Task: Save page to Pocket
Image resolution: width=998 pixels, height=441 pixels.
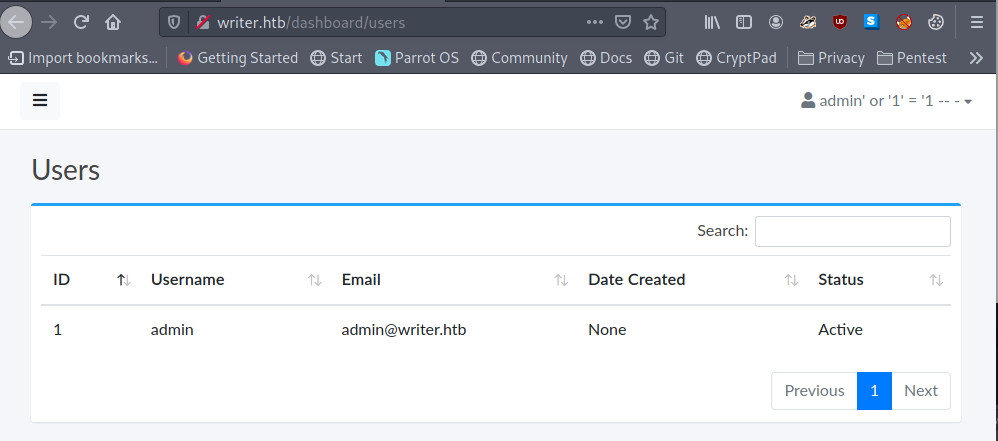Action: 623,21
